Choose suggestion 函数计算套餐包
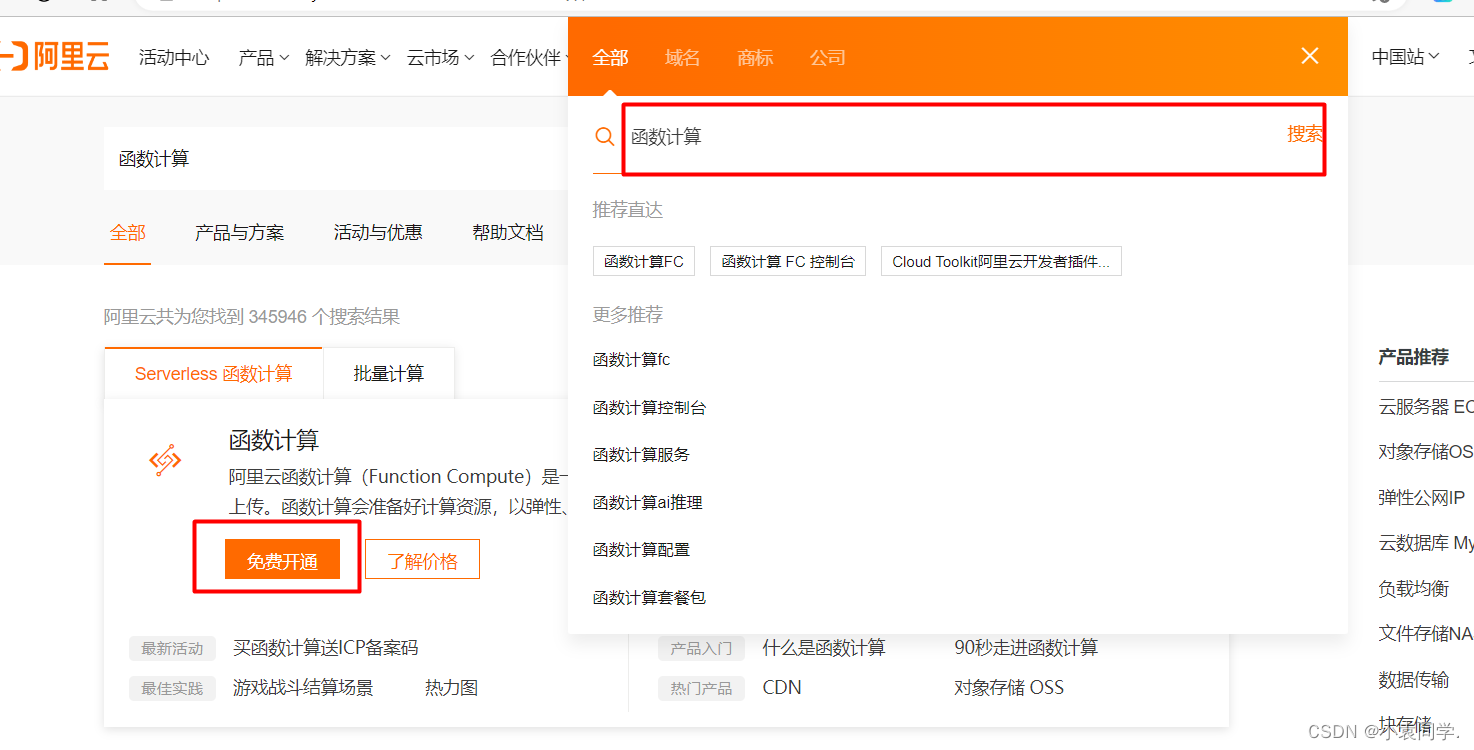 [649, 598]
